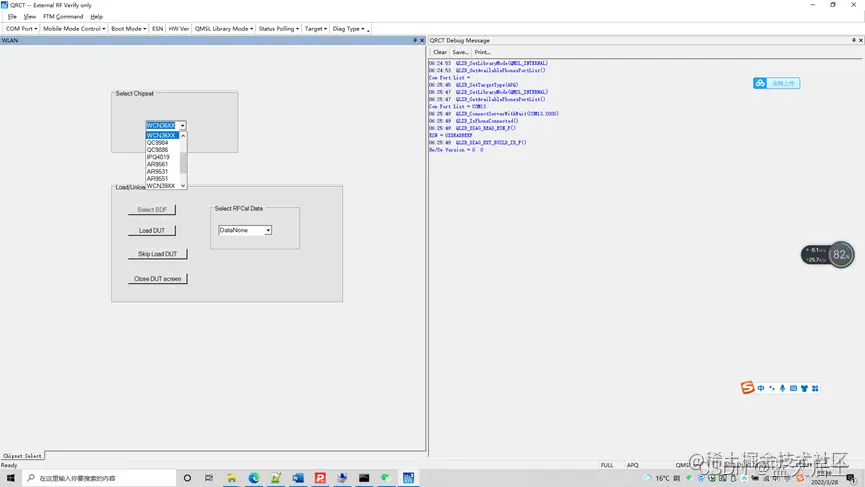The image size is (865, 487).
Task: Open the Target dropdown
Action: [316, 29]
